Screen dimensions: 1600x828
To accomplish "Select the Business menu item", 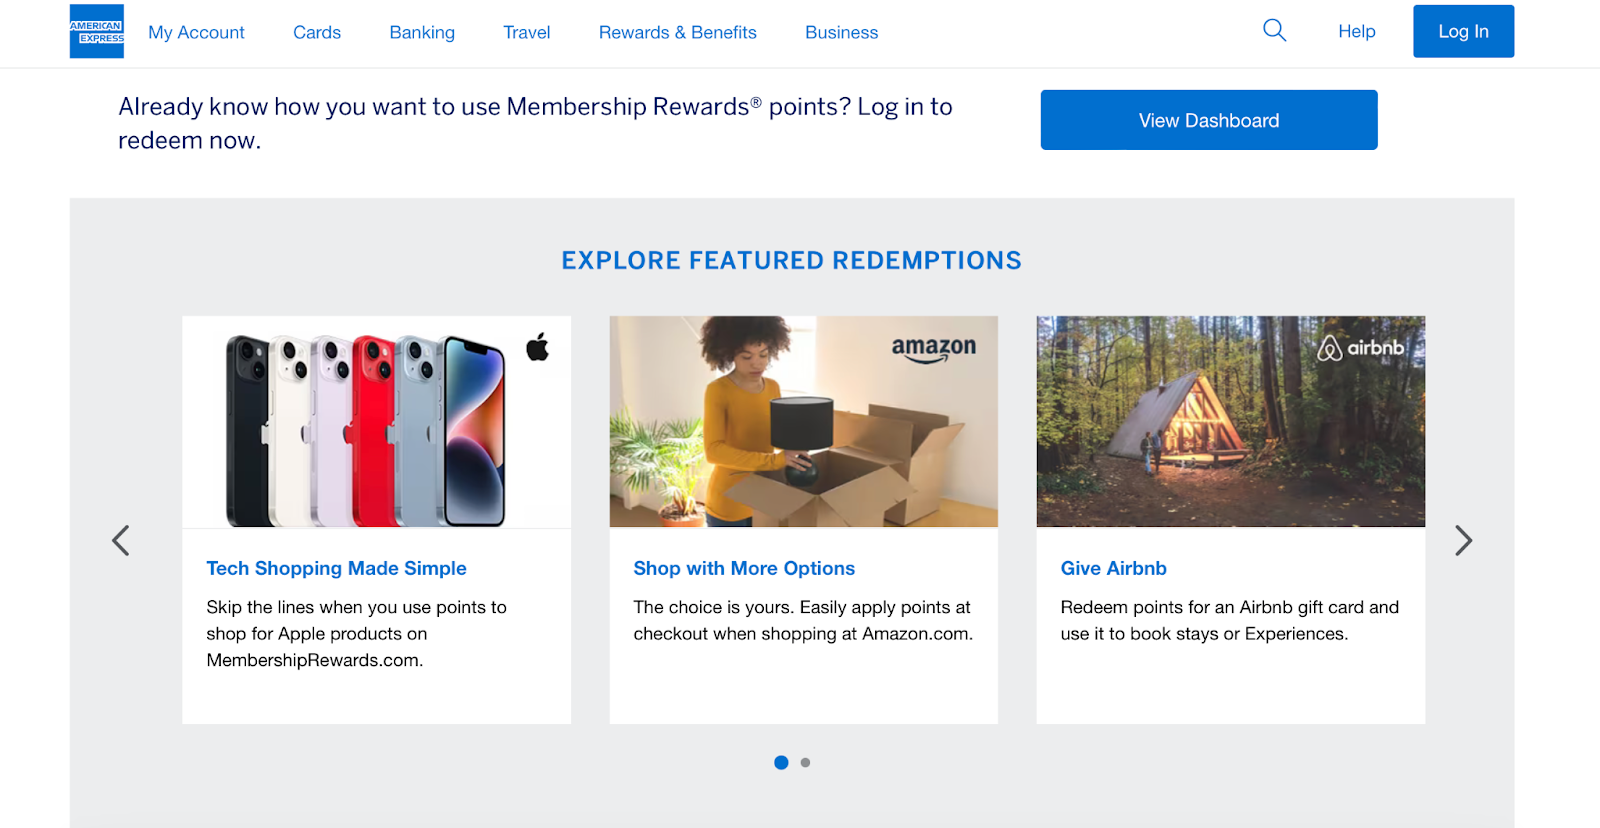I will coord(842,32).
